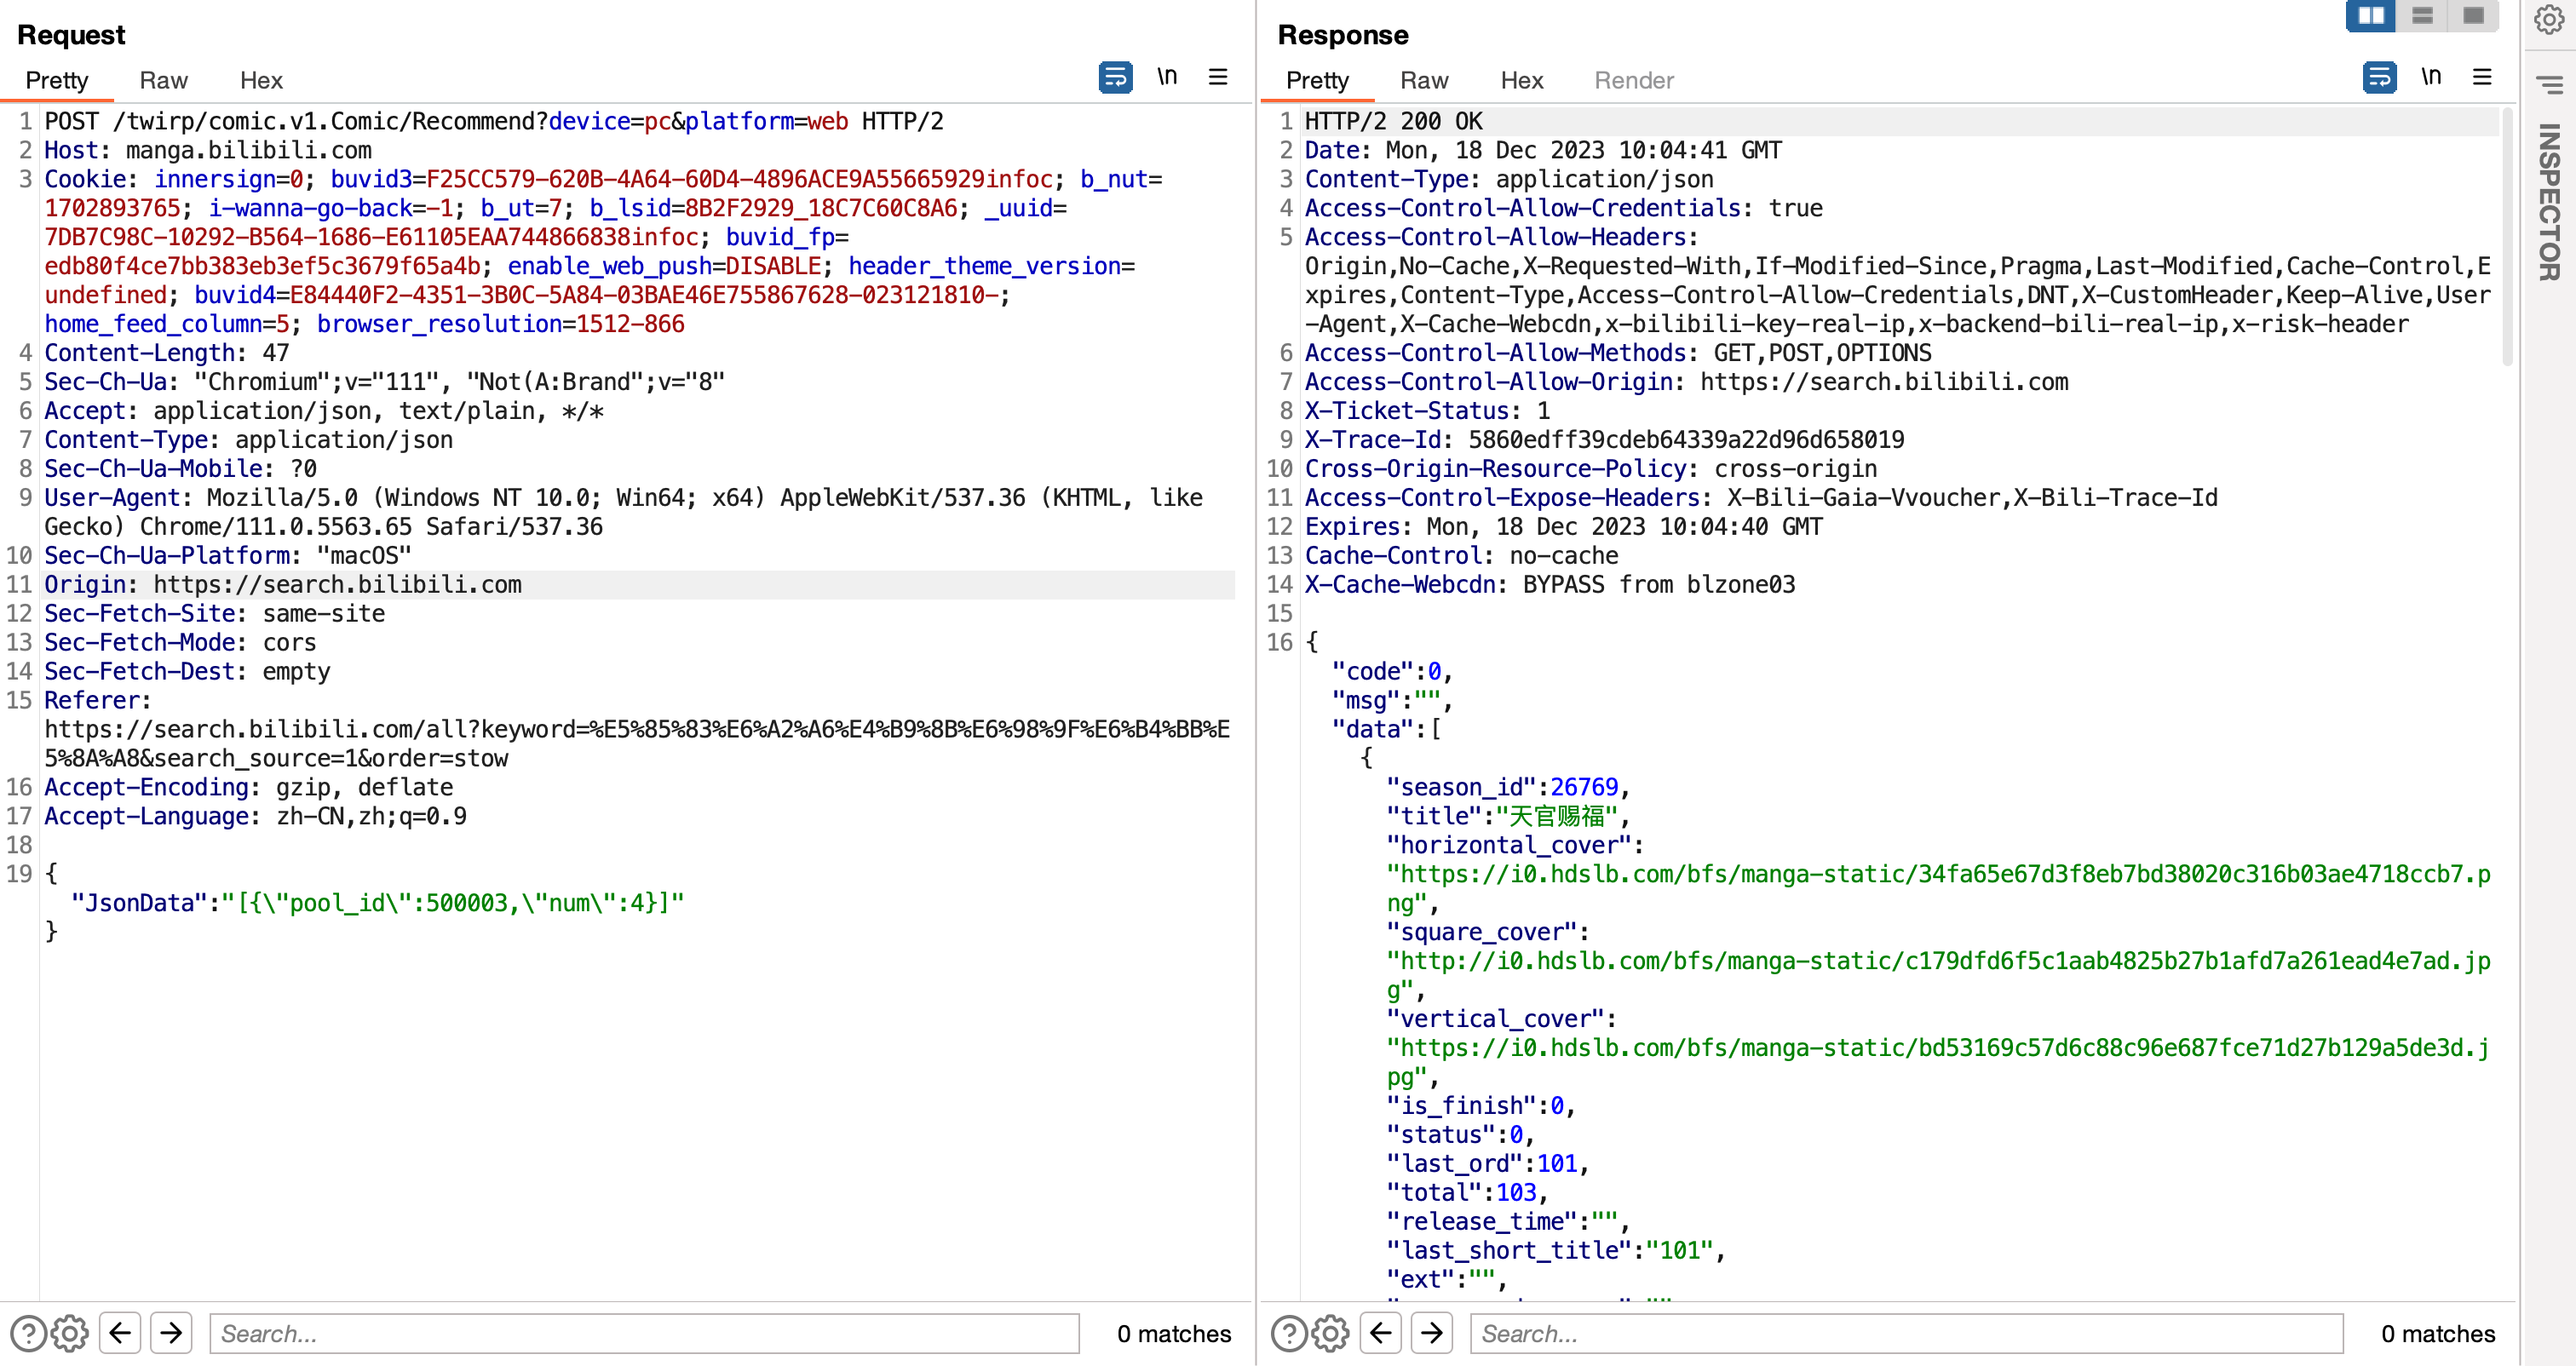Open Request panel hamburger menu
Screen dimensions: 2576x1366
pyautogui.click(x=1217, y=77)
